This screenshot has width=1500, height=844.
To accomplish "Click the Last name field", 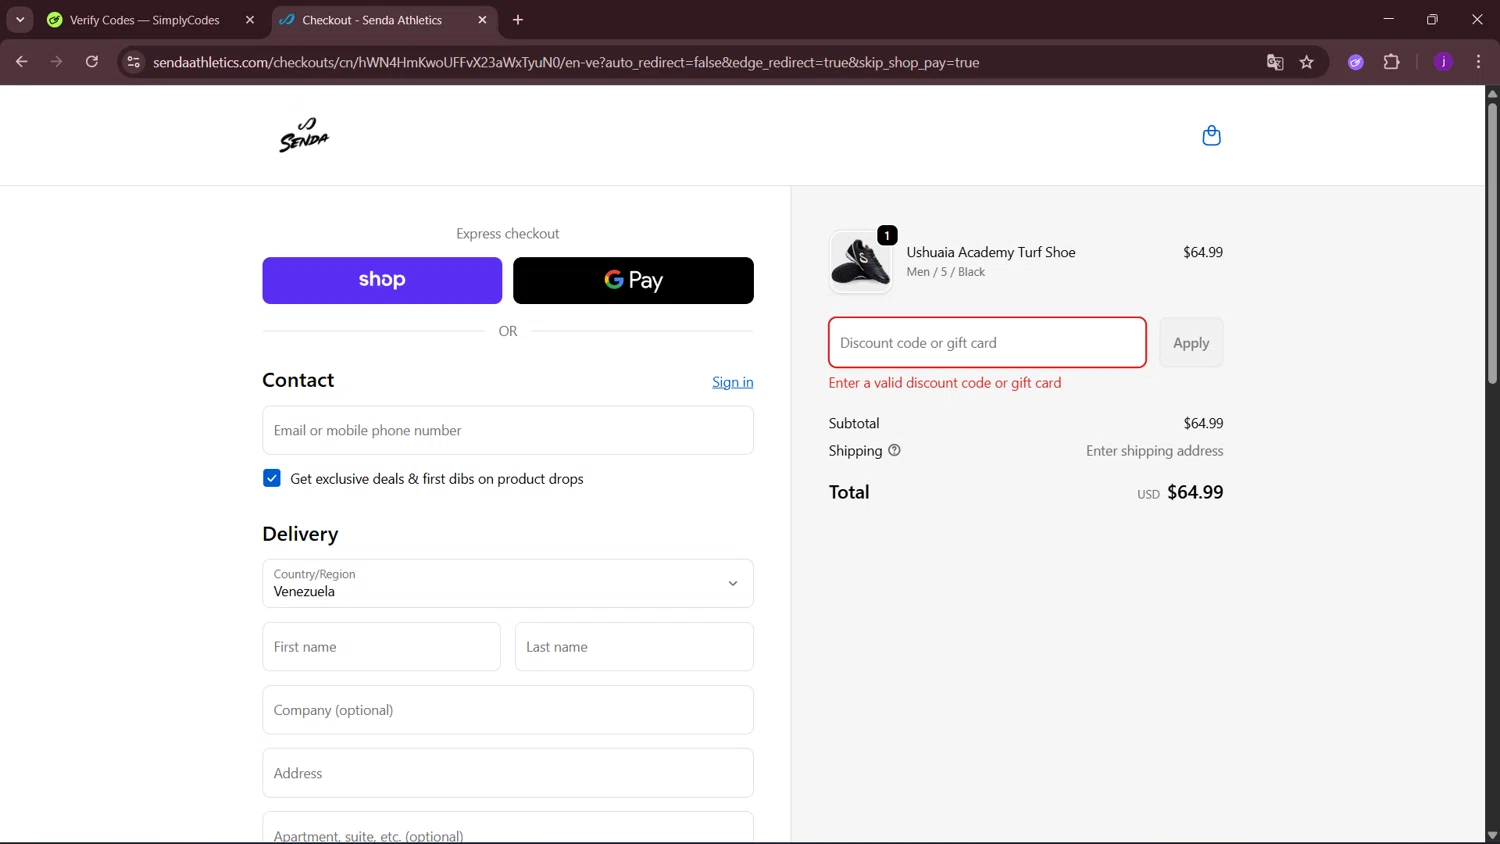I will point(634,647).
